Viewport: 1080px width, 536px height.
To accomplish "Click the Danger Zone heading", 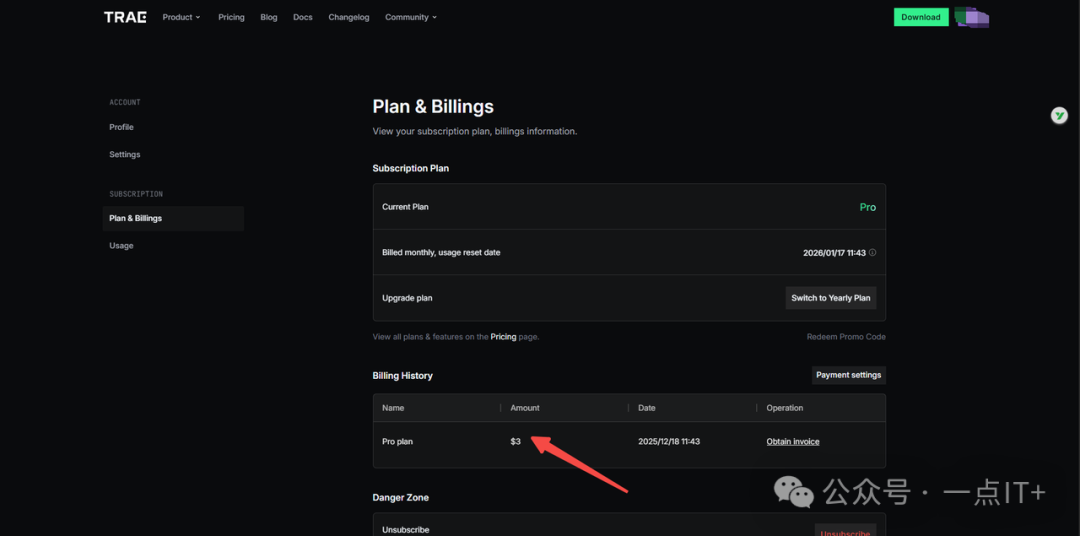I will tap(400, 497).
